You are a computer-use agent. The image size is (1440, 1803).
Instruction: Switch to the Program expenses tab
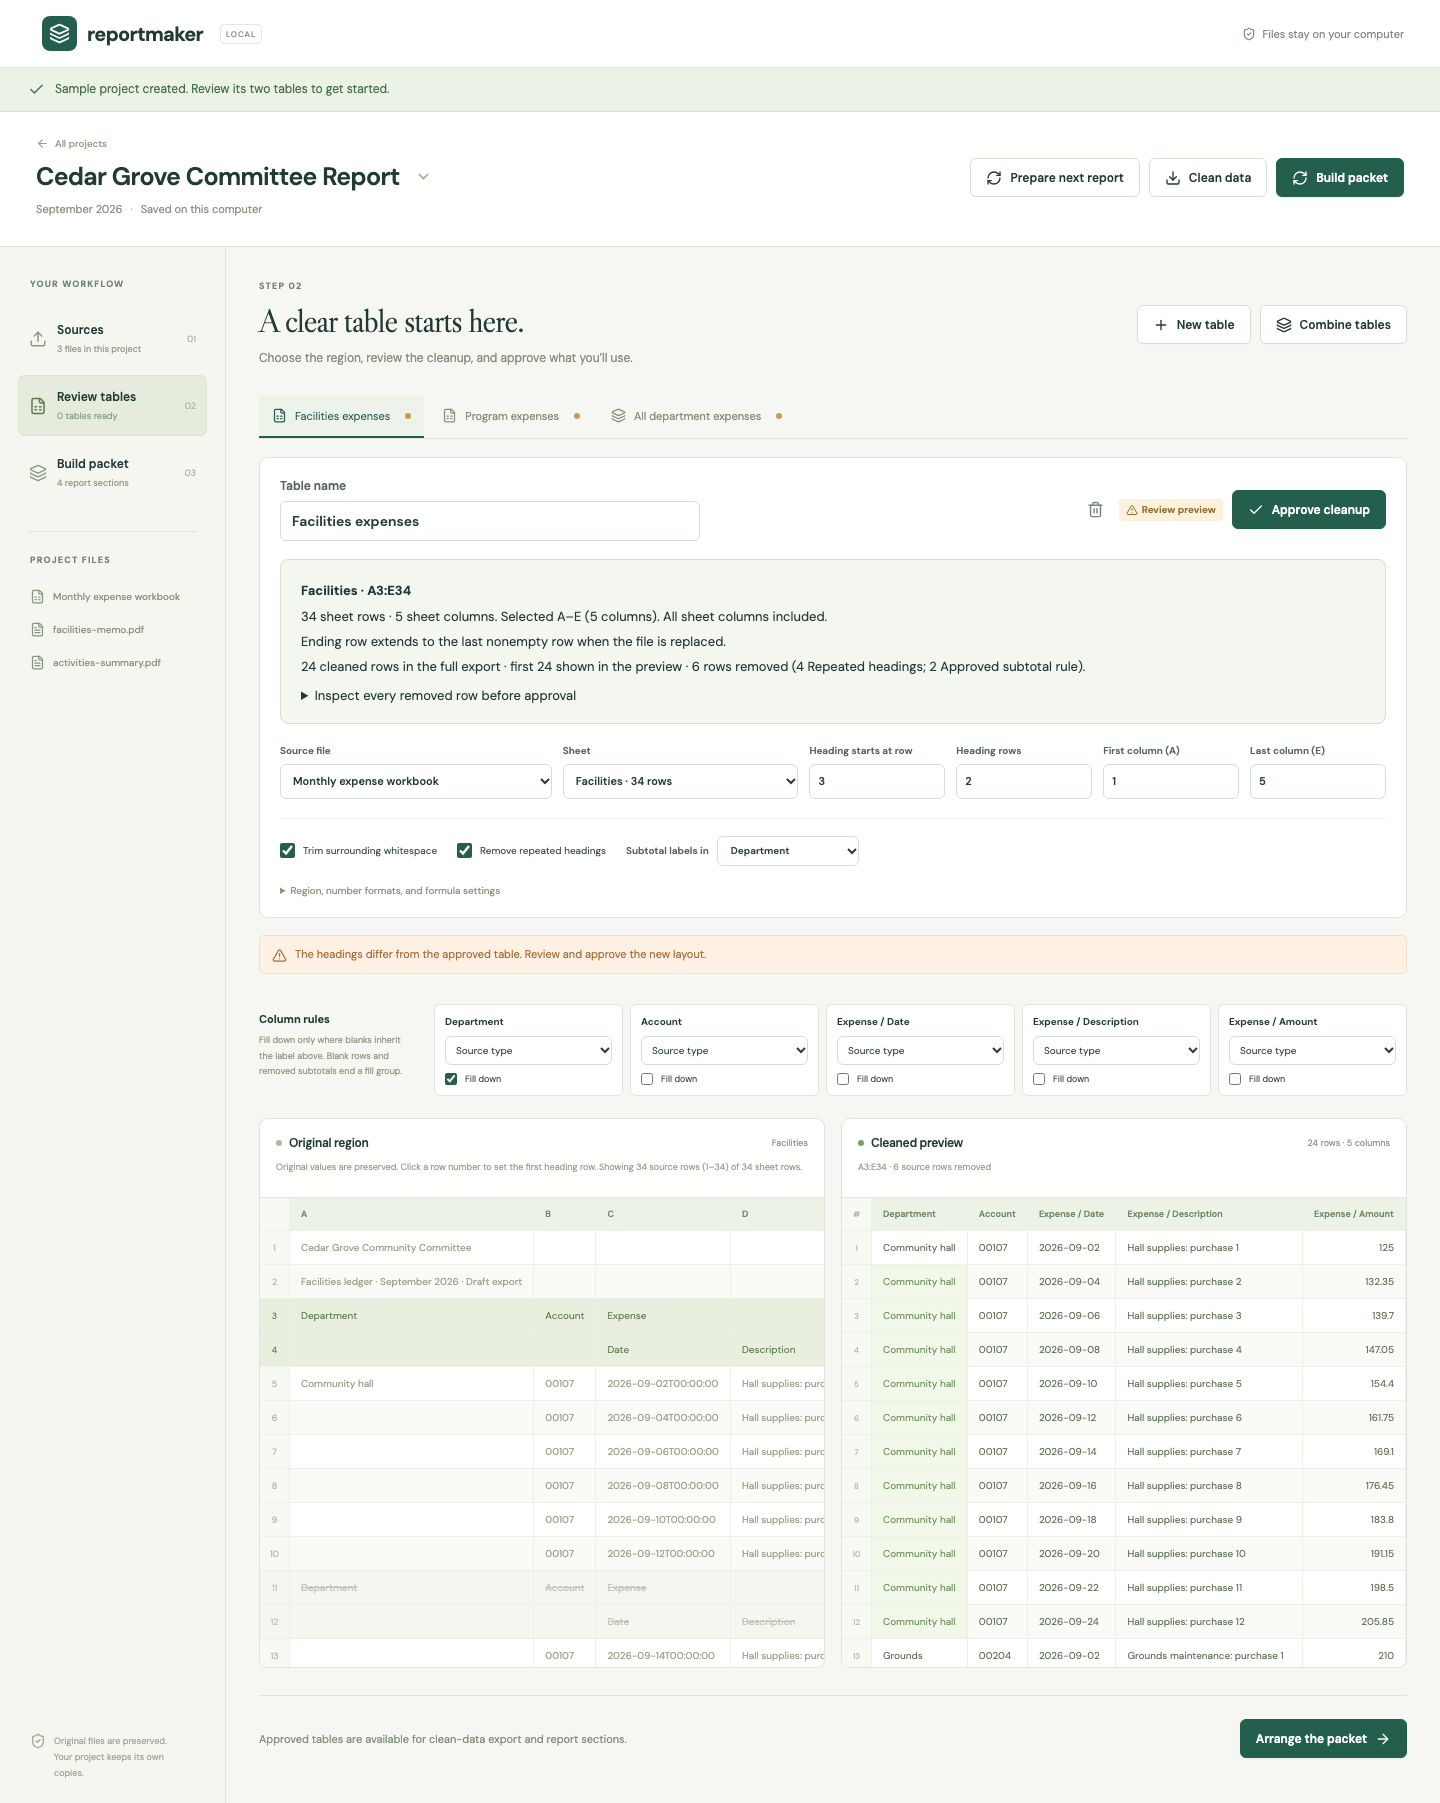tap(511, 416)
